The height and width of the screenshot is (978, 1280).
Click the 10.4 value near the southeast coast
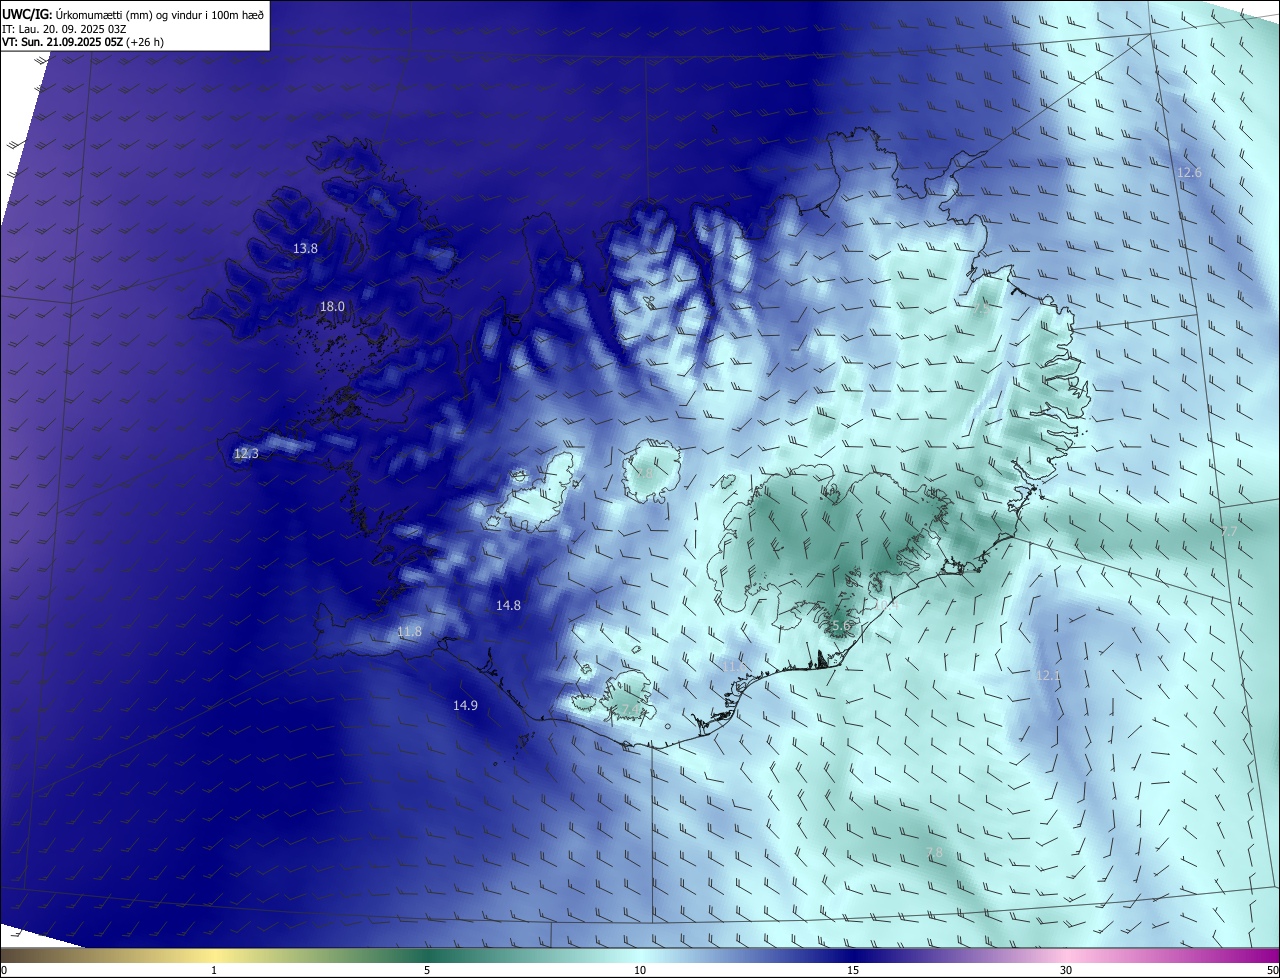(x=887, y=605)
